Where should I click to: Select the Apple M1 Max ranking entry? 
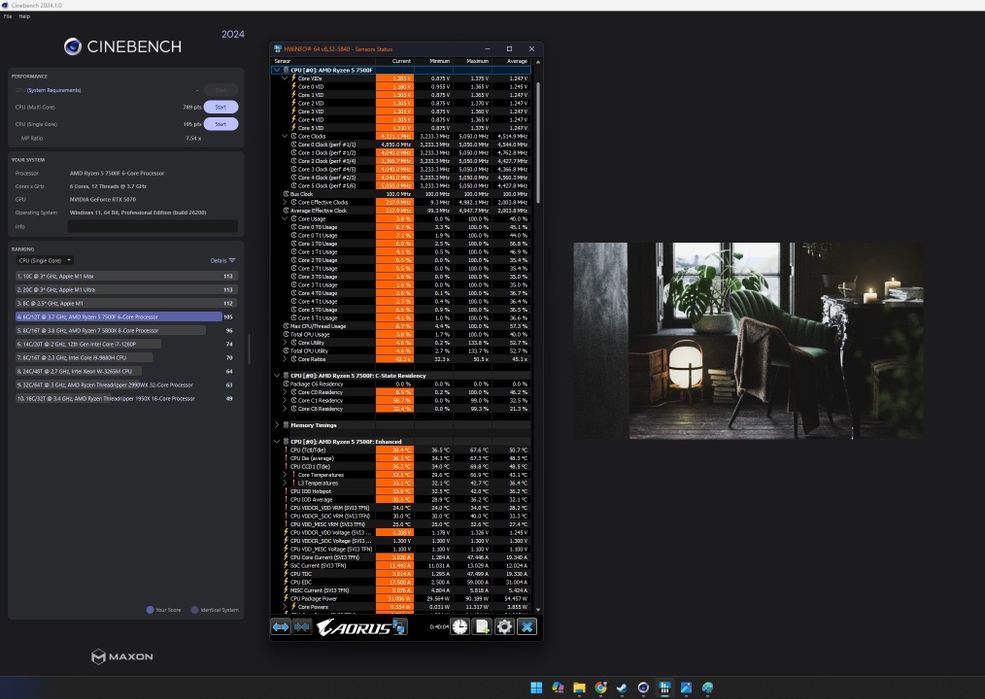click(x=126, y=276)
